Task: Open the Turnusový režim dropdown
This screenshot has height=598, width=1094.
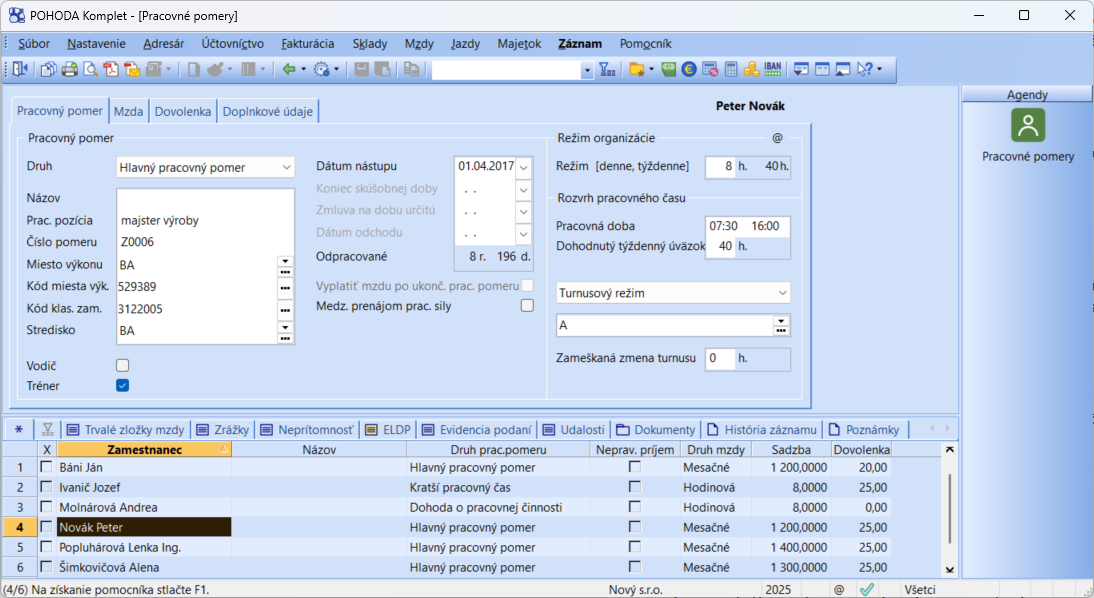Action: click(782, 293)
